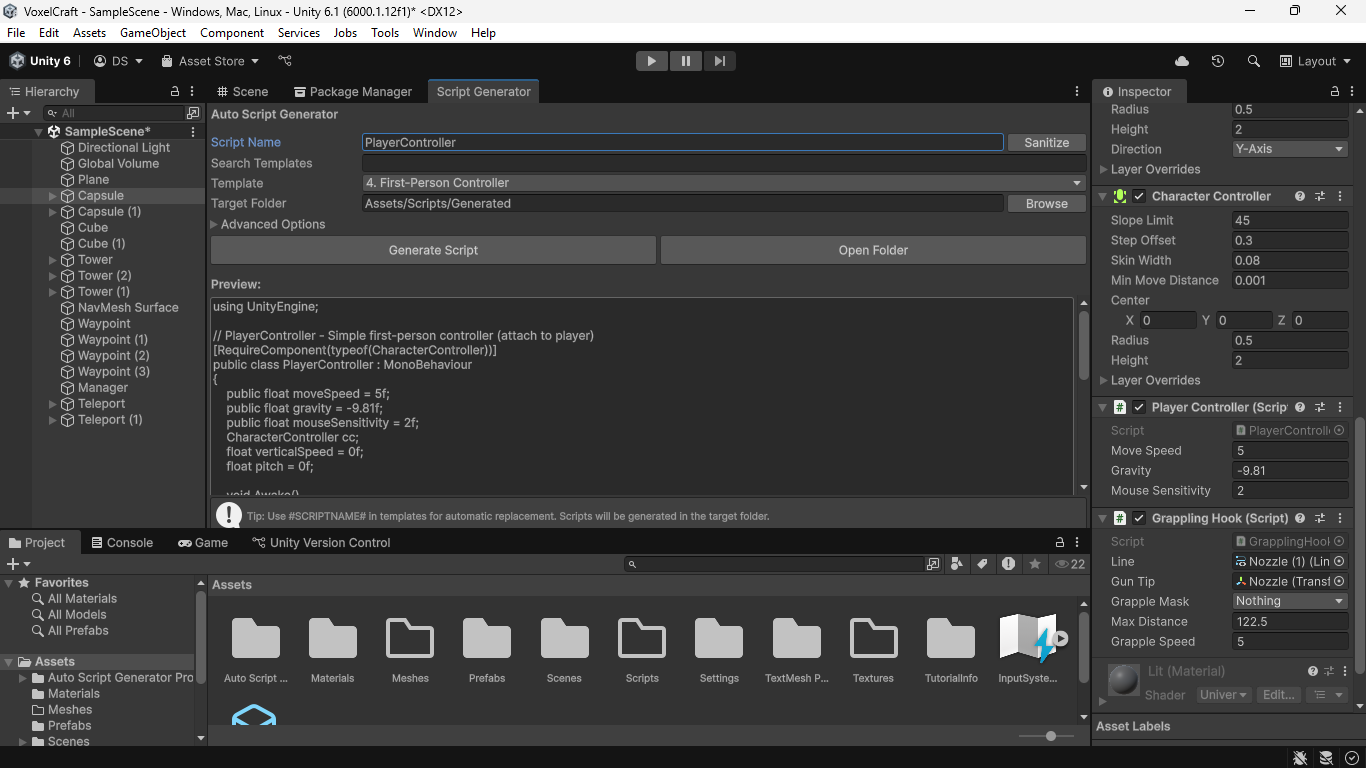This screenshot has height=768, width=1366.
Task: Open Unity Cloud services from the toolbar
Action: [x=1181, y=61]
